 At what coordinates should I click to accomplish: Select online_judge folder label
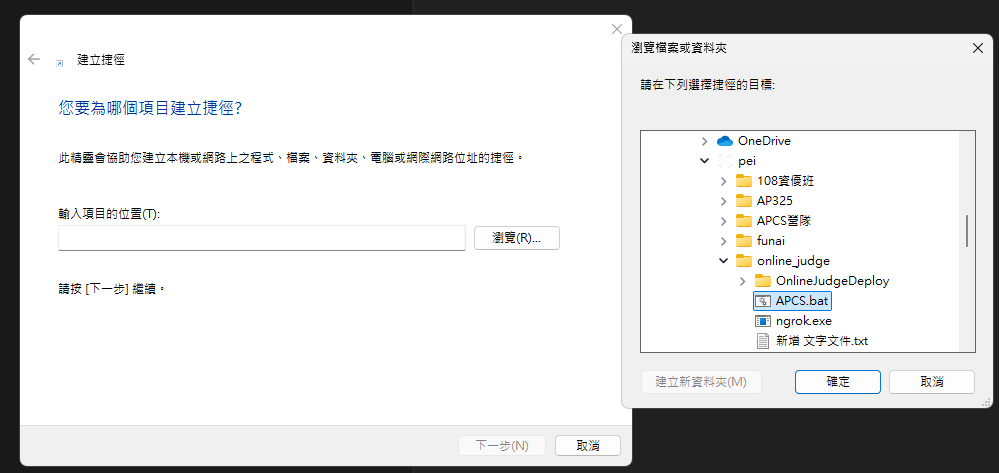click(793, 261)
